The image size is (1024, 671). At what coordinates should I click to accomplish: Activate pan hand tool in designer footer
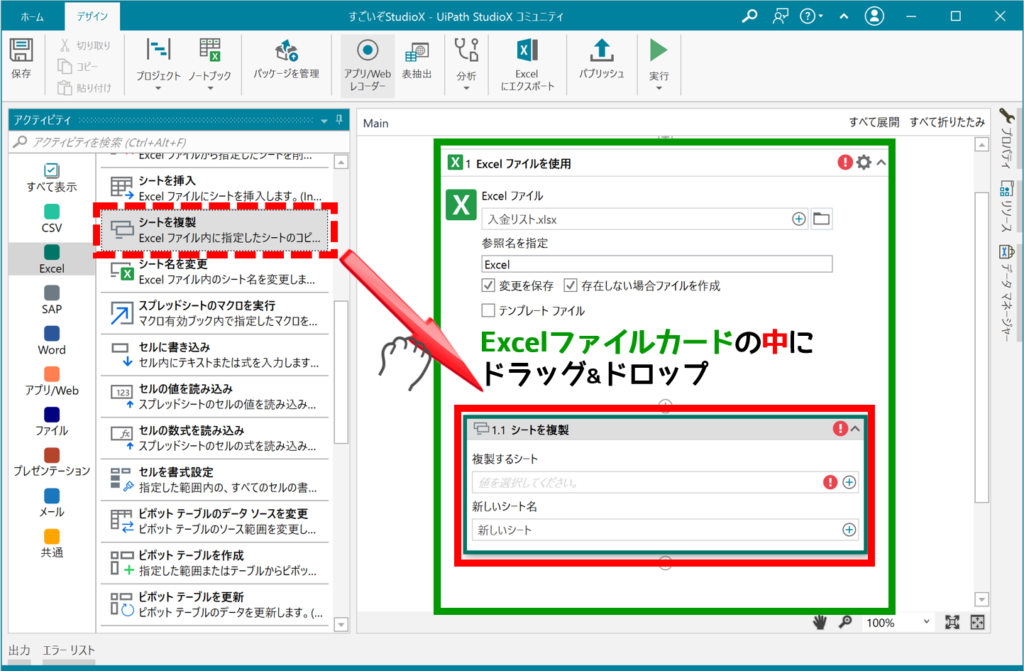pos(820,622)
